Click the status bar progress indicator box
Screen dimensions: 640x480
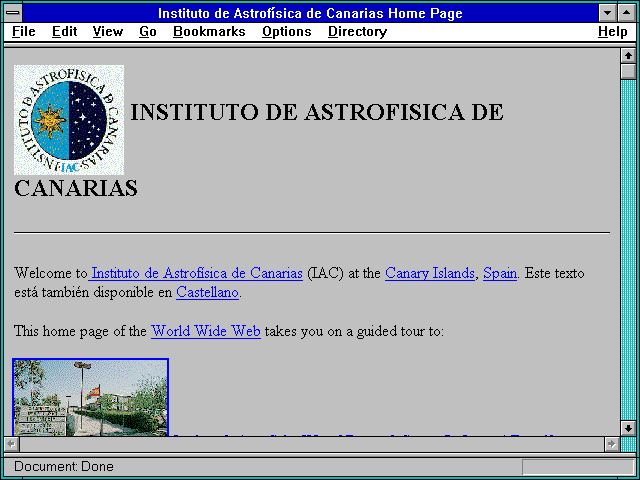(x=578, y=467)
